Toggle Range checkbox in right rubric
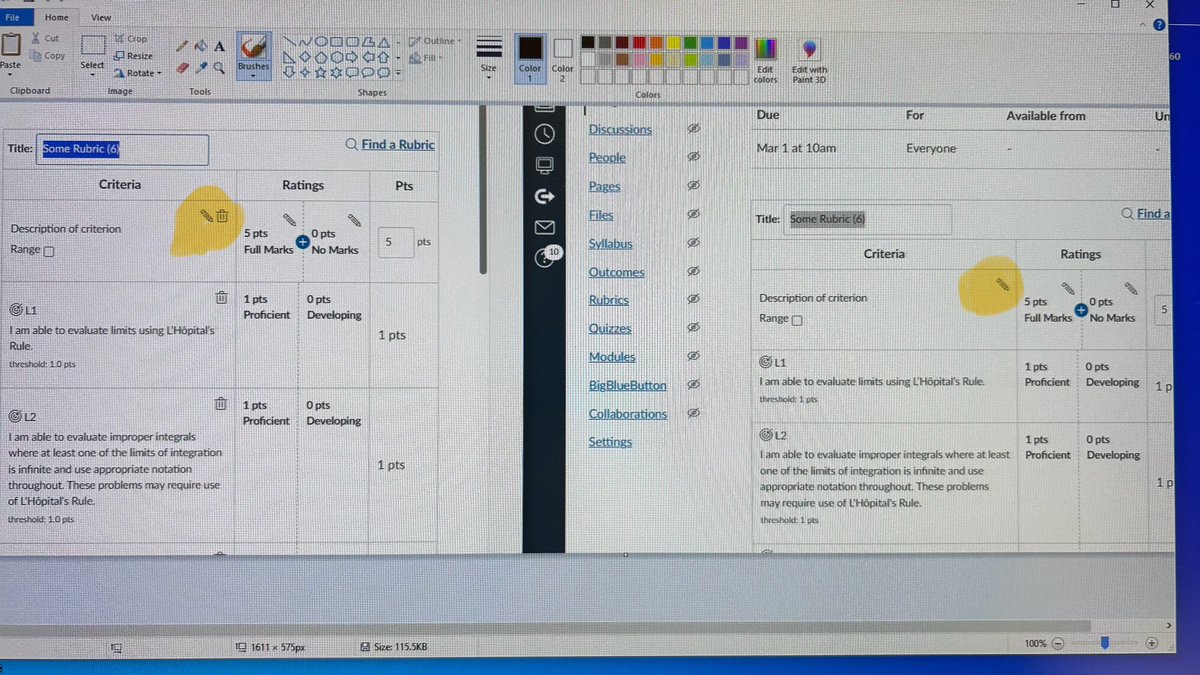The height and width of the screenshot is (675, 1200). click(x=797, y=320)
